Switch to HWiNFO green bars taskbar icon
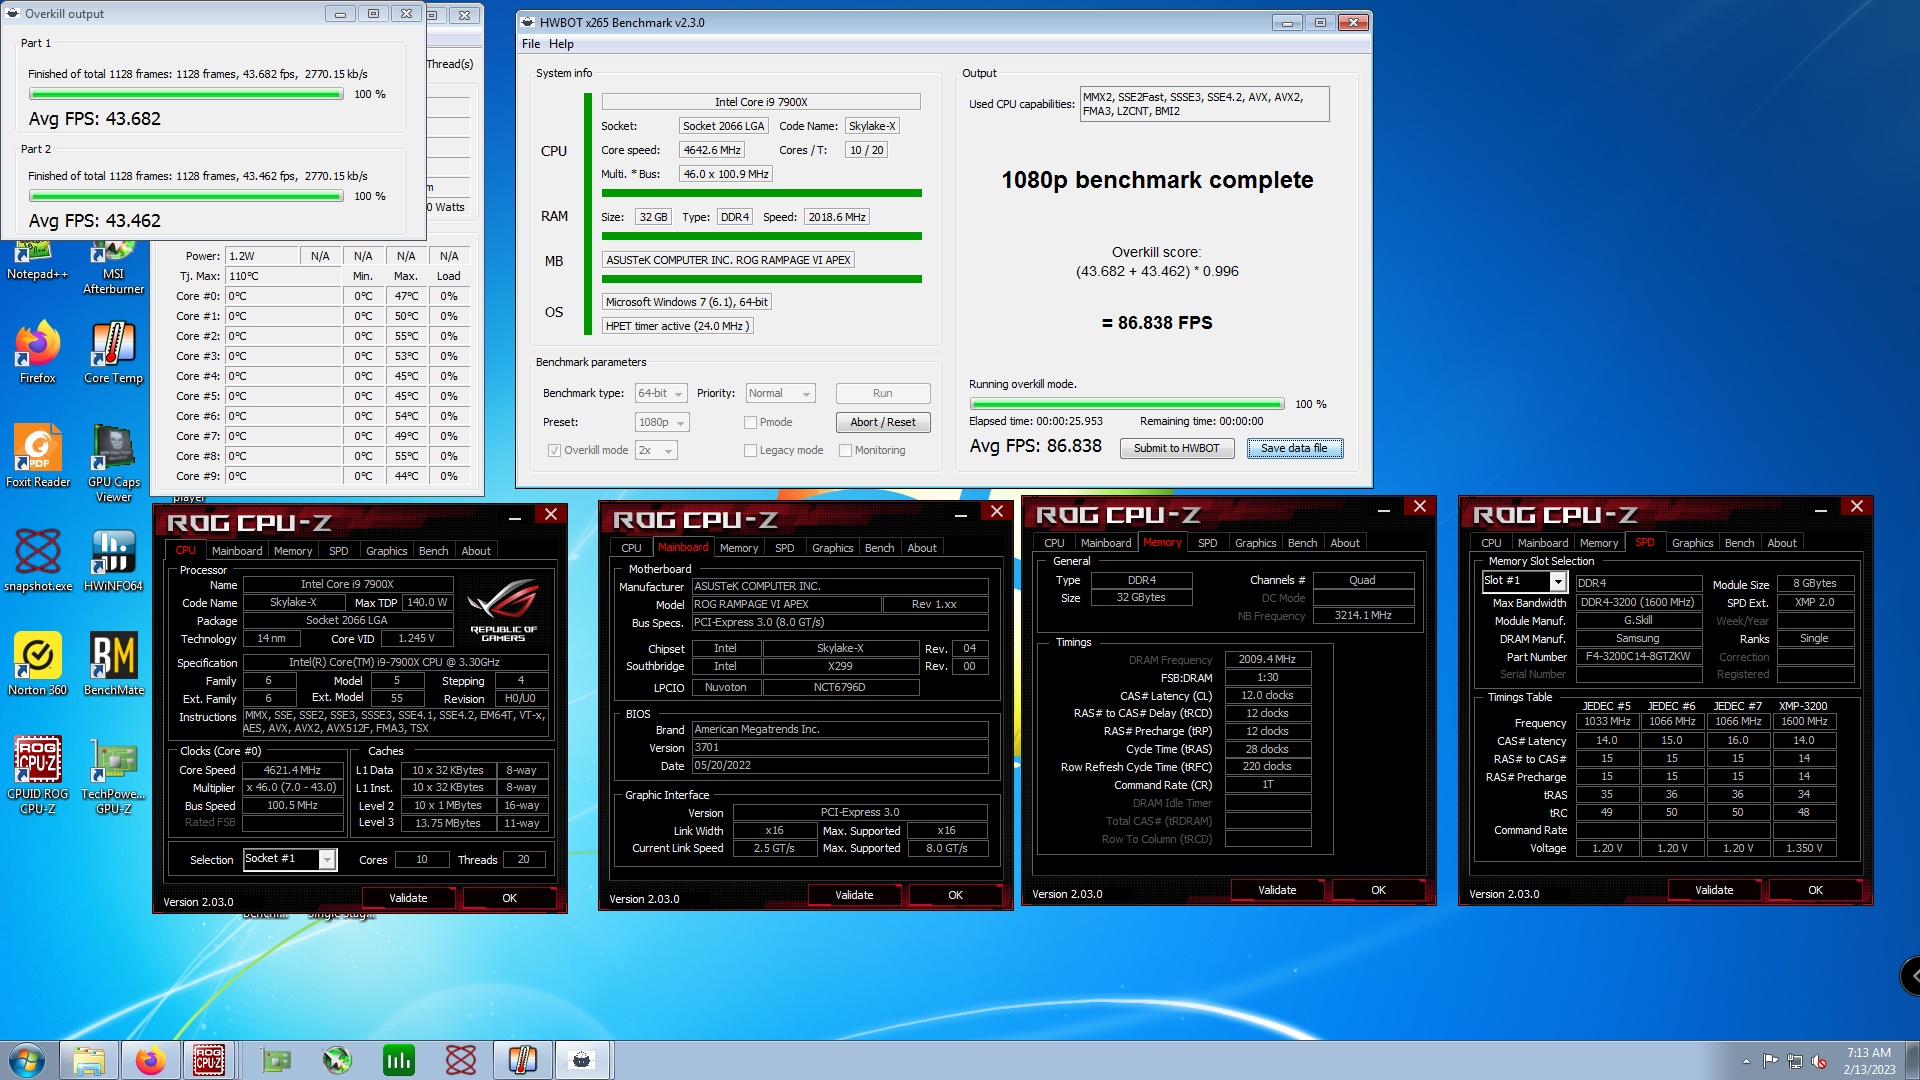Viewport: 1920px width, 1080px height. point(399,1060)
